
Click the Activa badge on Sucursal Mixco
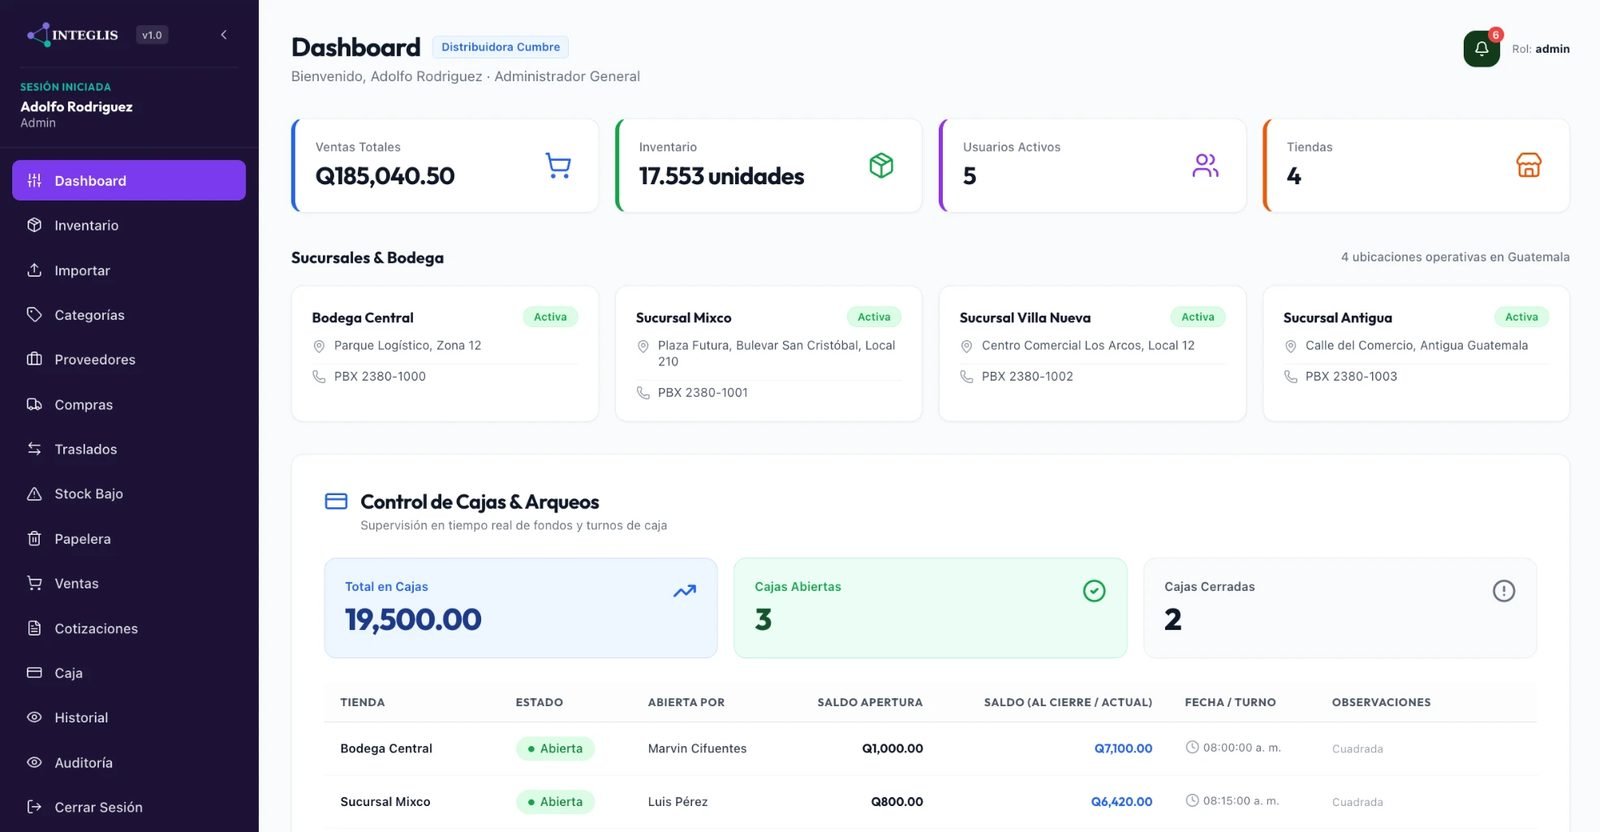coord(874,317)
